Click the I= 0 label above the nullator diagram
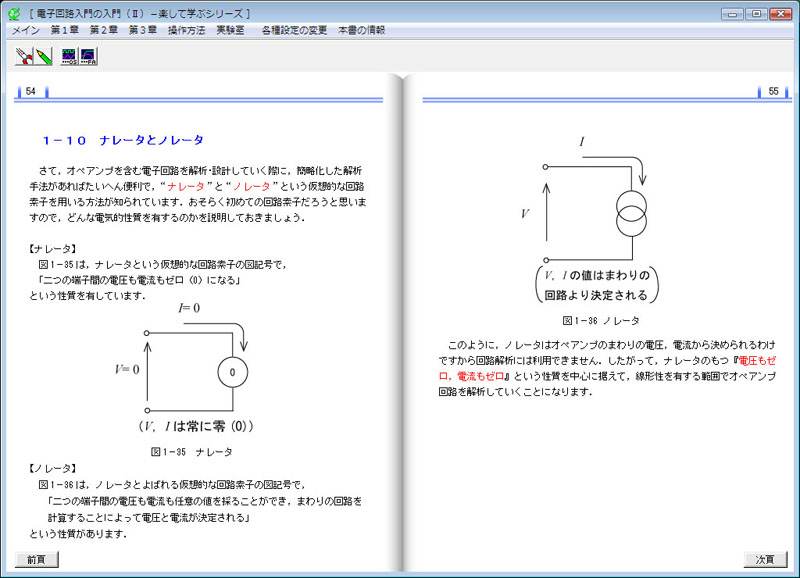 click(189, 308)
